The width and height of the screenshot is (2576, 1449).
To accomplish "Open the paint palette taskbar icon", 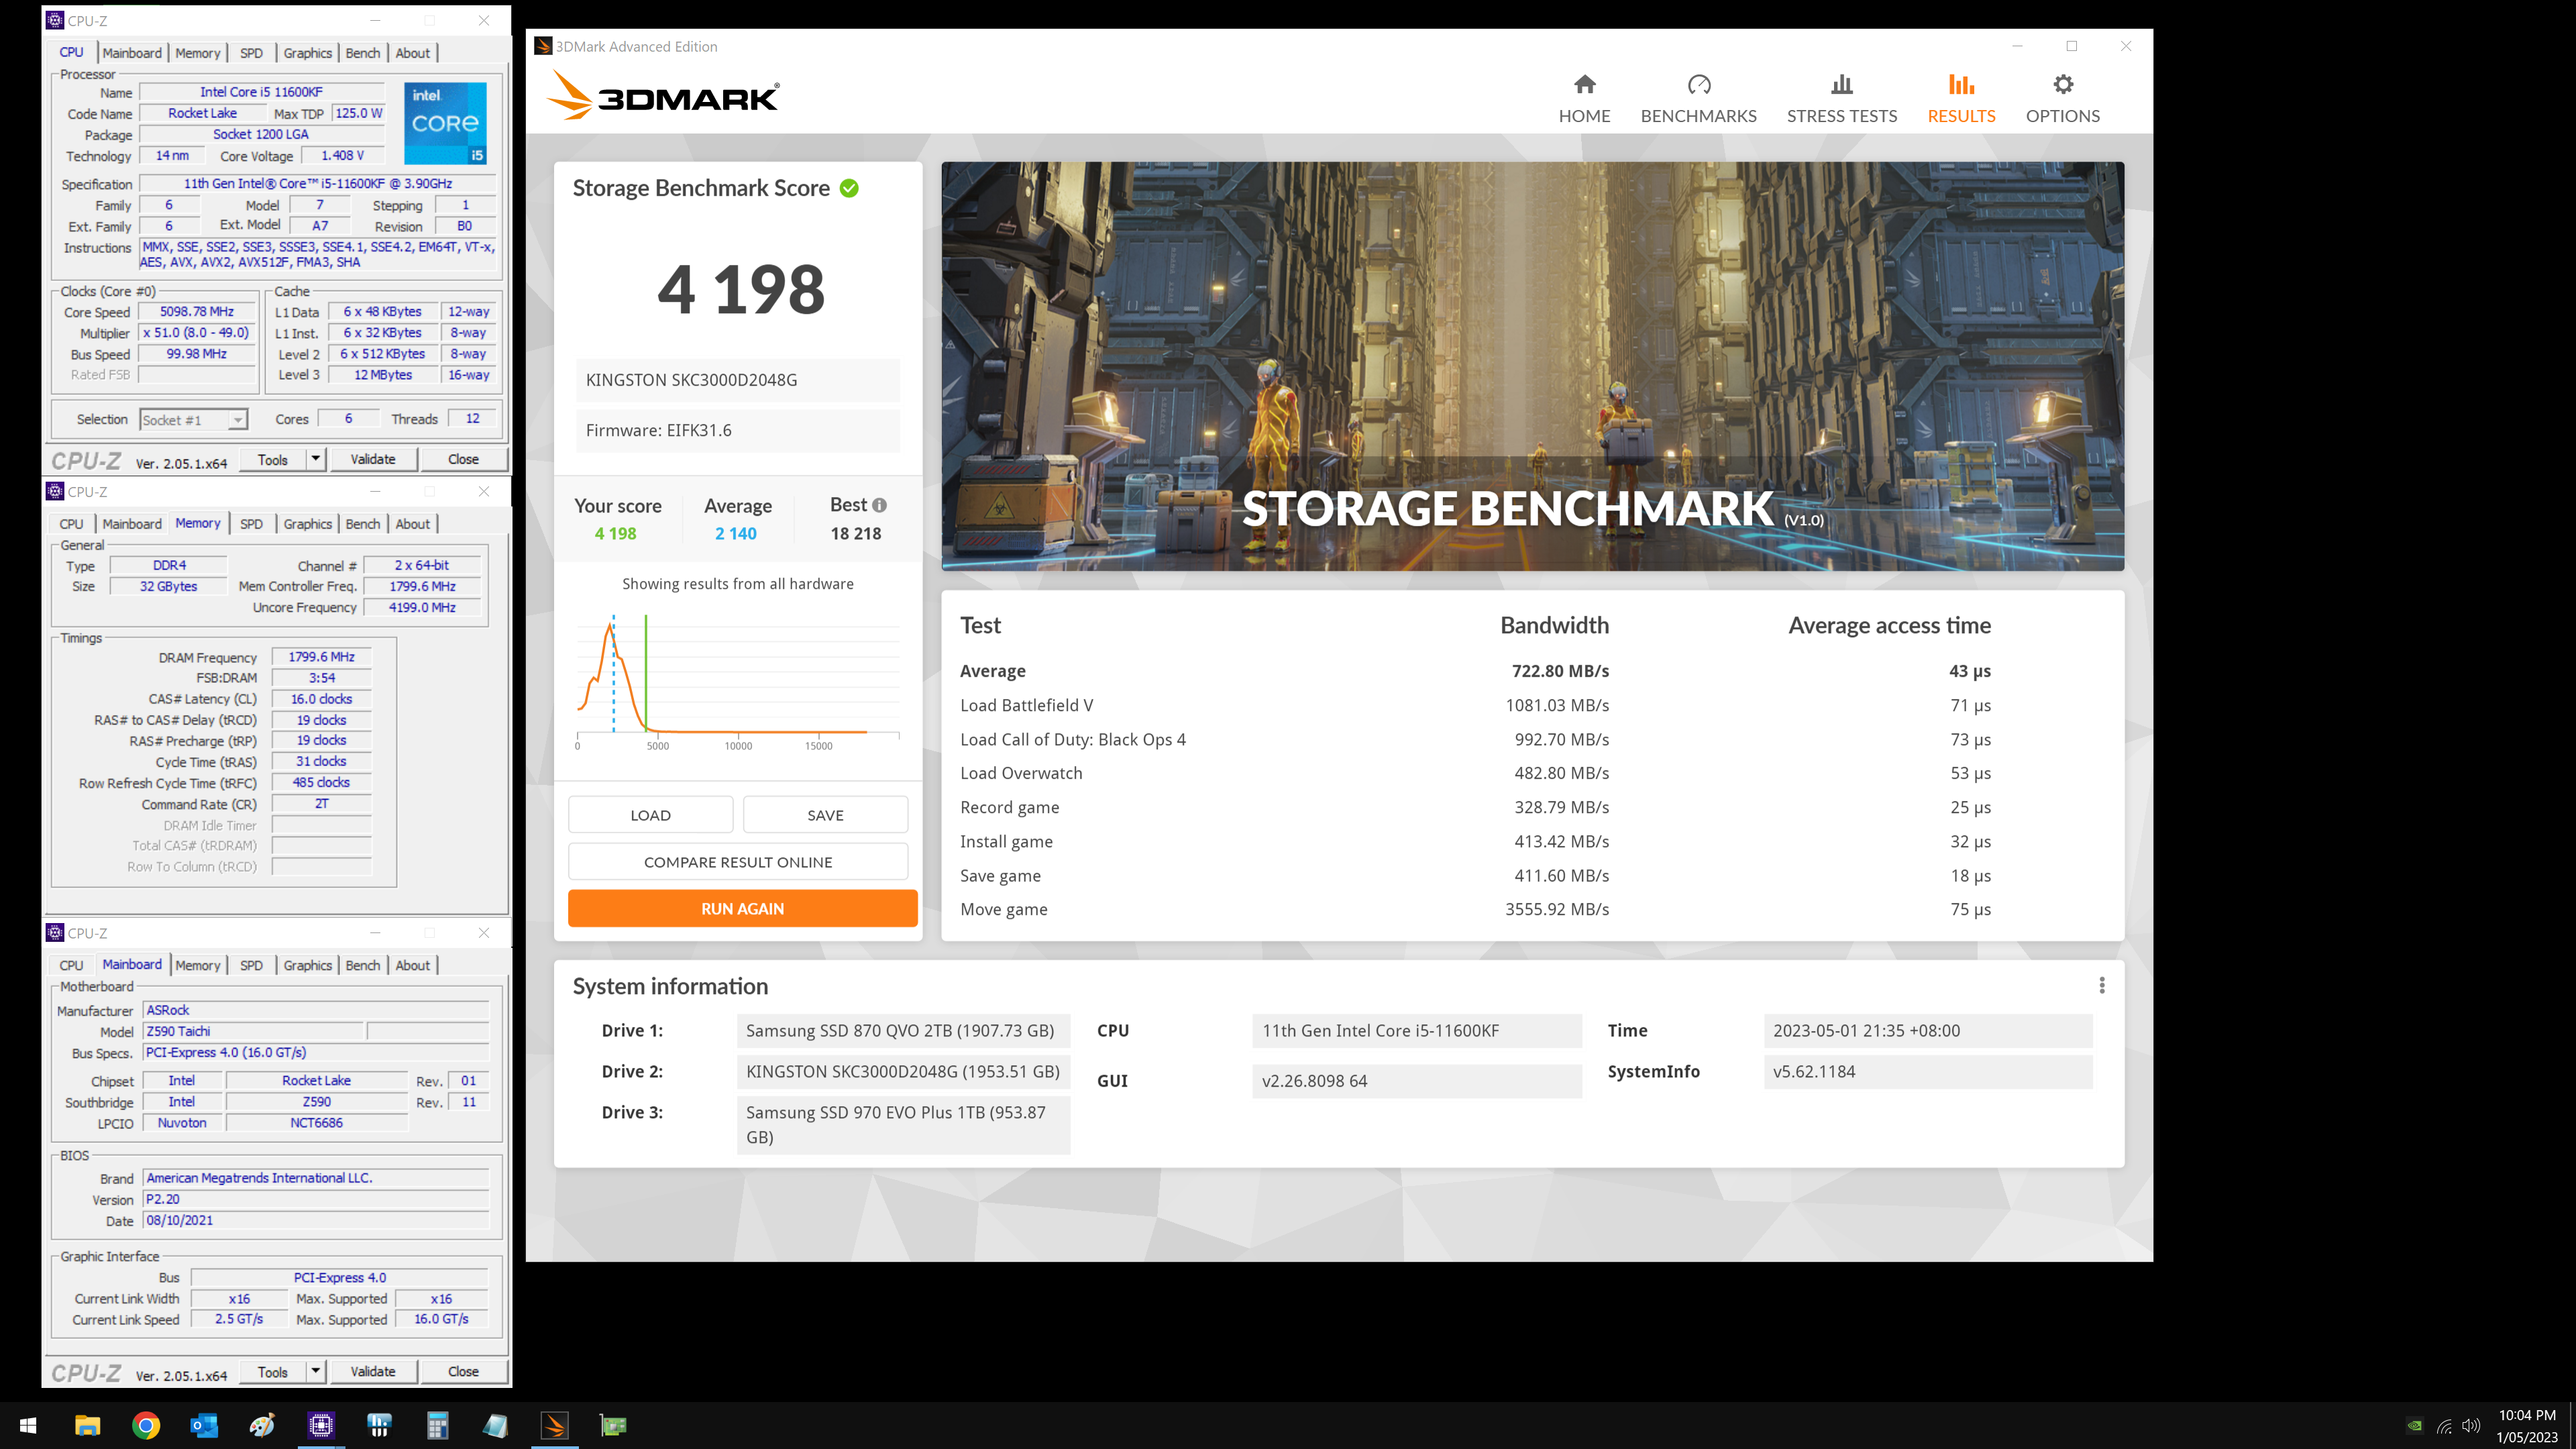I will pyautogui.click(x=263, y=1425).
